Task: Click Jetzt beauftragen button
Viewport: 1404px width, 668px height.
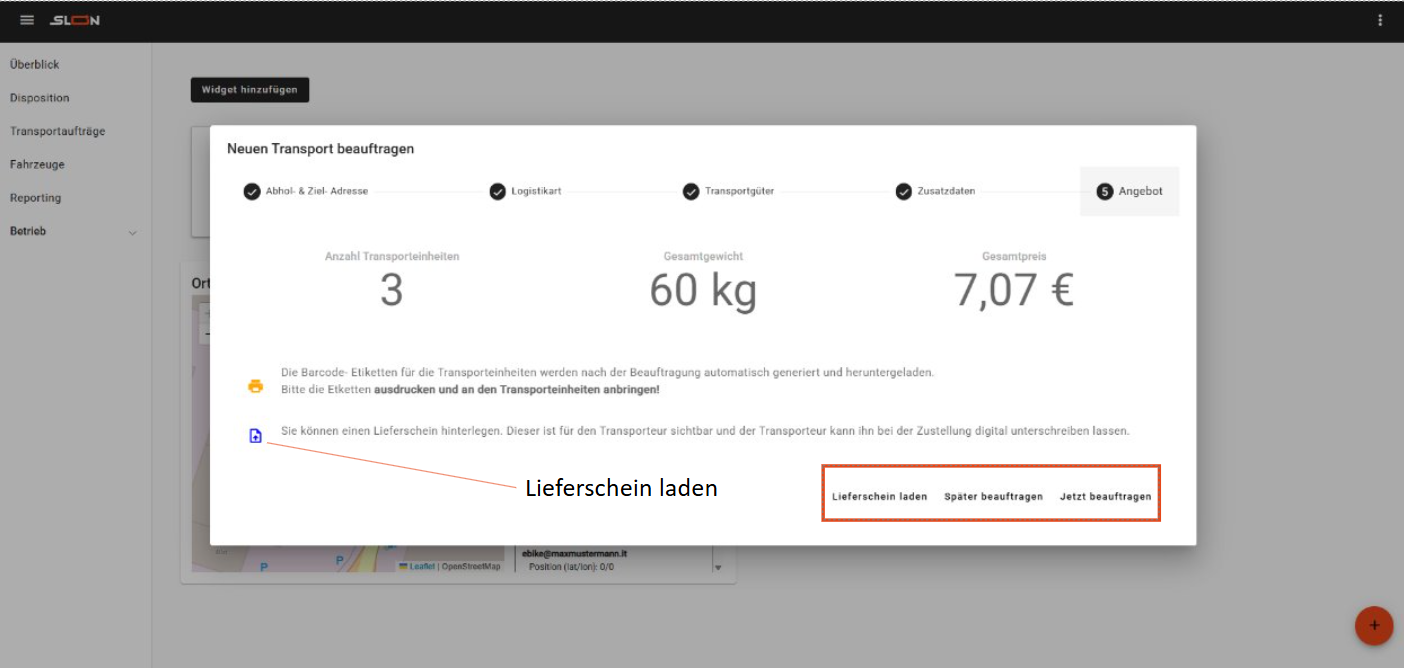Action: [x=1105, y=496]
